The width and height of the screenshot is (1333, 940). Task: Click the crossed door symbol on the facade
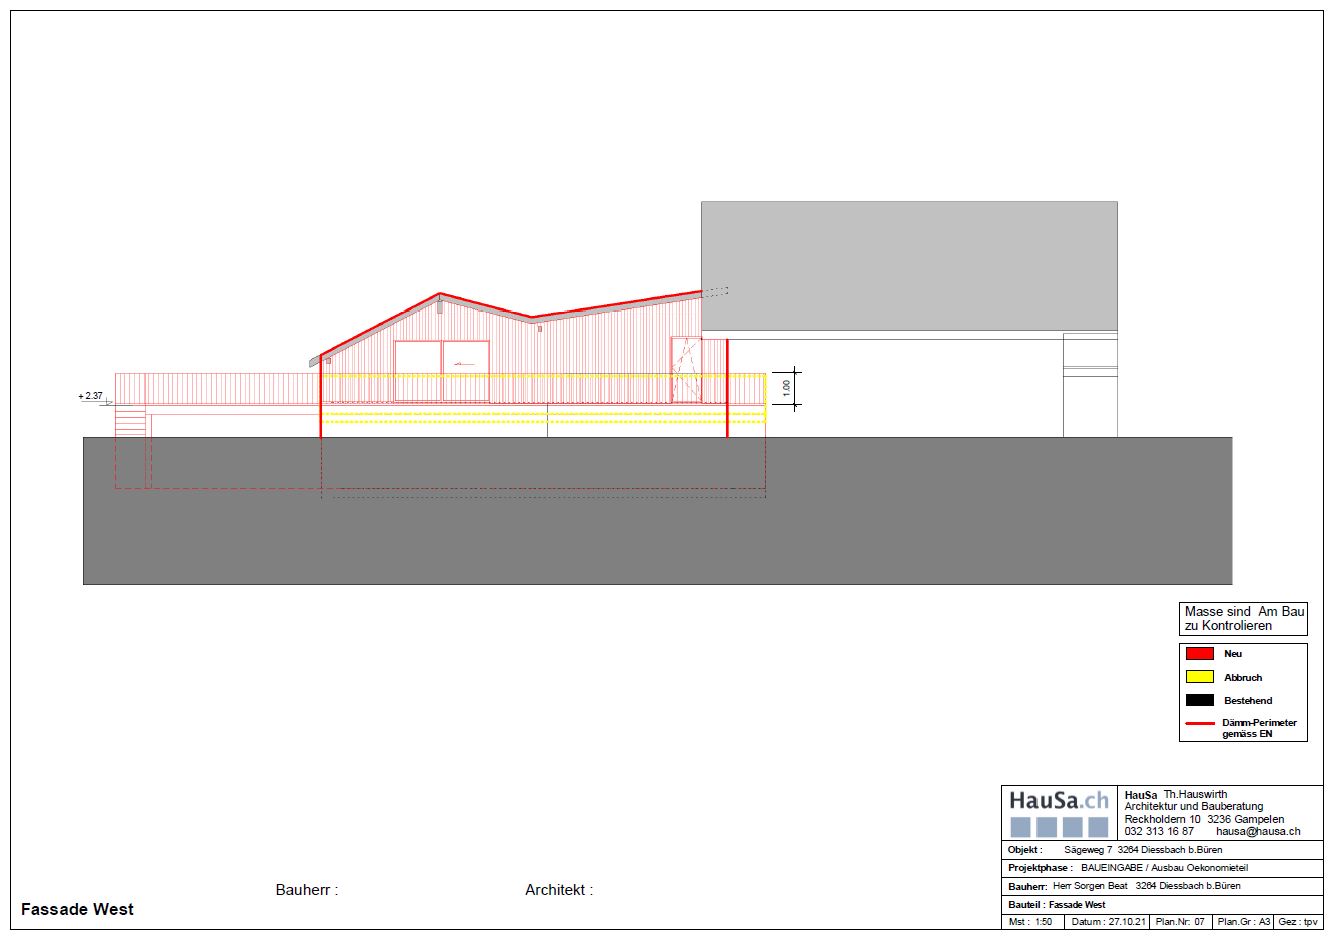(x=686, y=370)
